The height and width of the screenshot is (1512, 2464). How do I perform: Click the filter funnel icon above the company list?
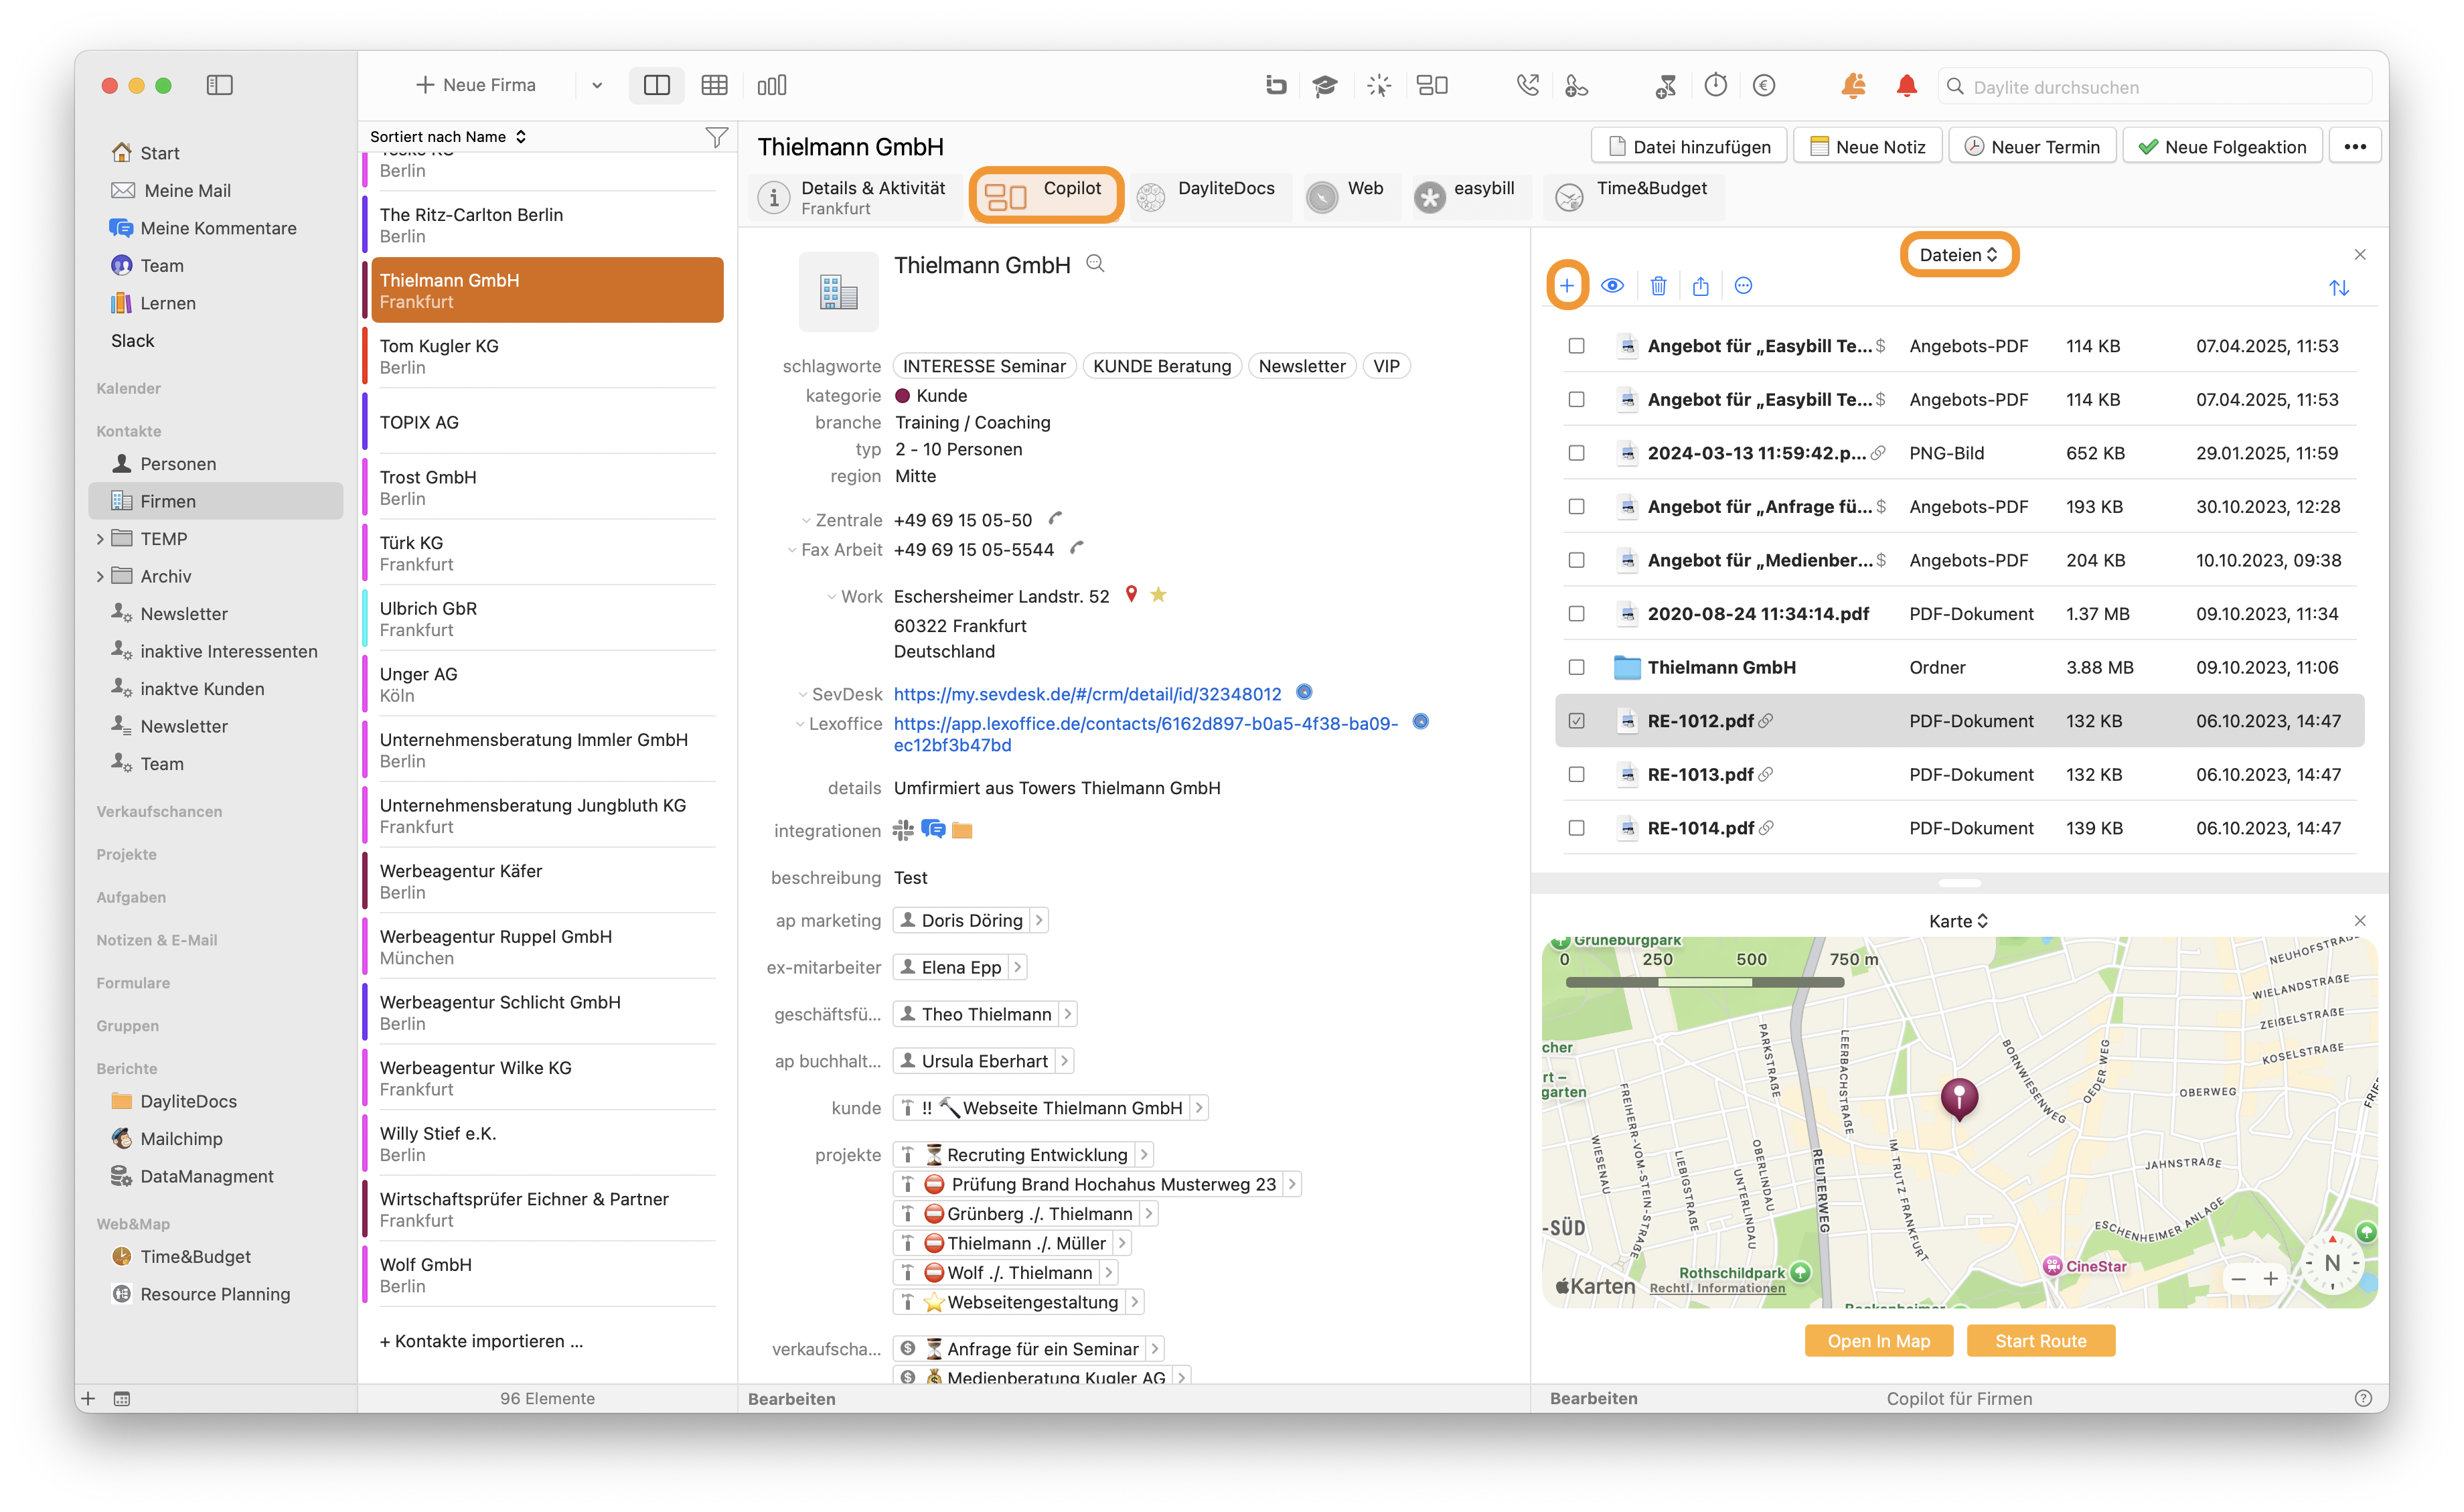click(x=716, y=137)
